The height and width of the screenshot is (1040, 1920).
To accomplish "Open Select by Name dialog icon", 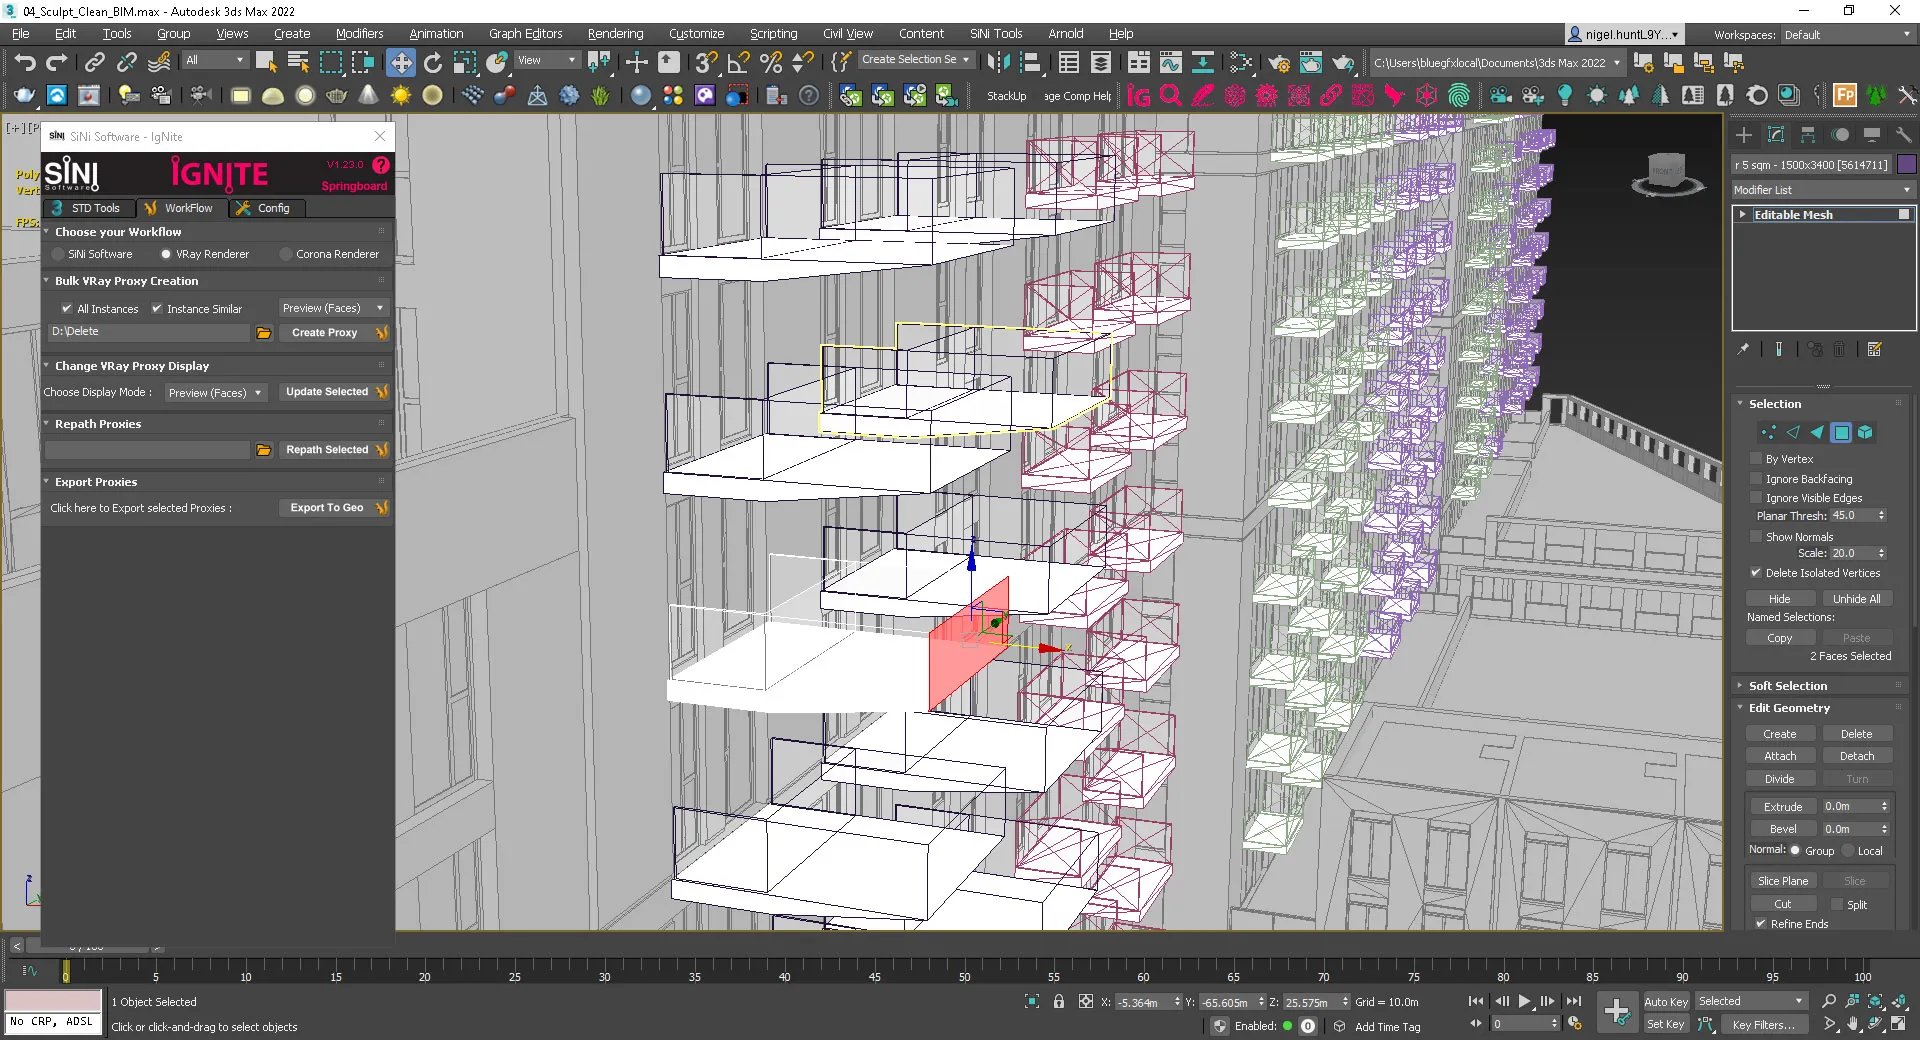I will pos(298,63).
